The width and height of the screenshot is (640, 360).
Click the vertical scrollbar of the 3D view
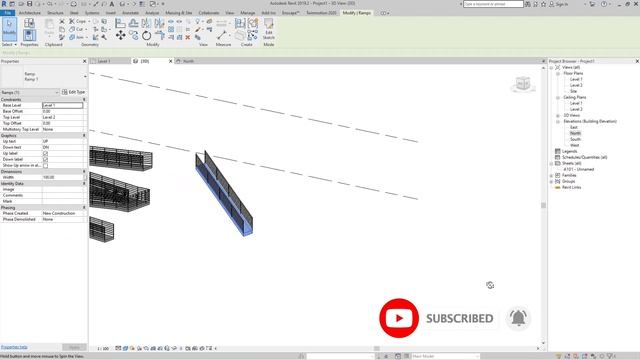[543, 205]
